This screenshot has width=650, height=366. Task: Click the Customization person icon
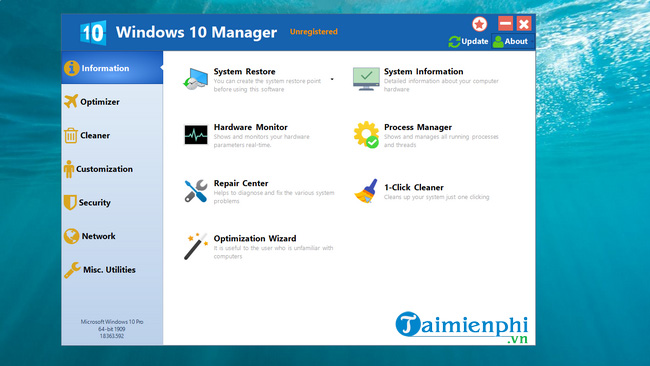tap(69, 169)
